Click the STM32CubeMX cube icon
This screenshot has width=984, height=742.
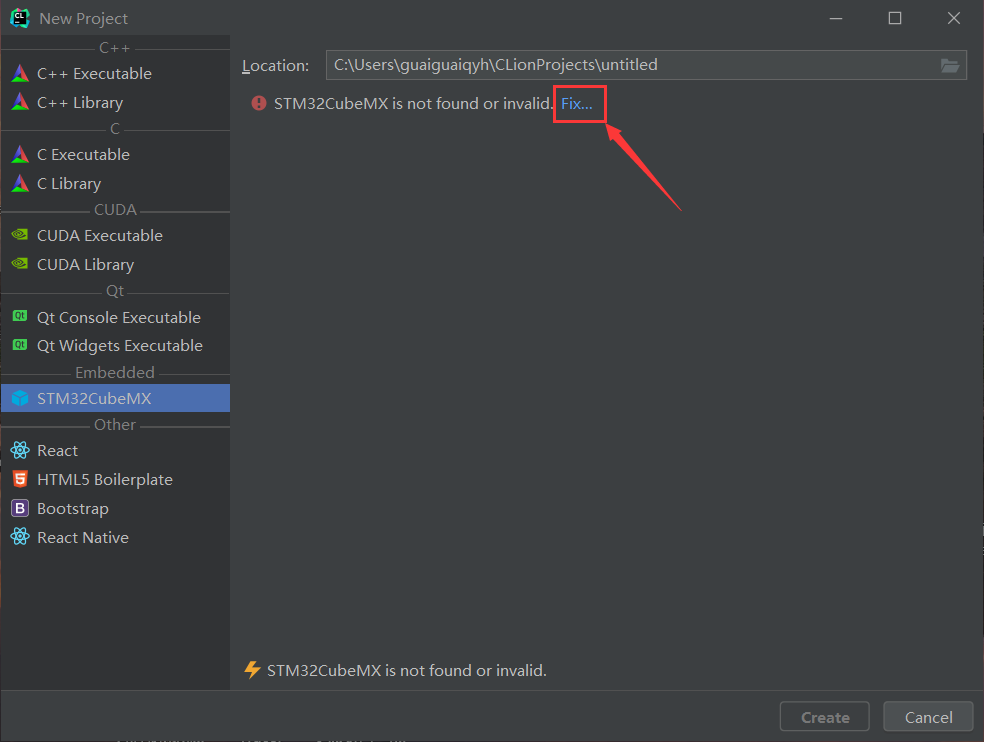click(20, 398)
